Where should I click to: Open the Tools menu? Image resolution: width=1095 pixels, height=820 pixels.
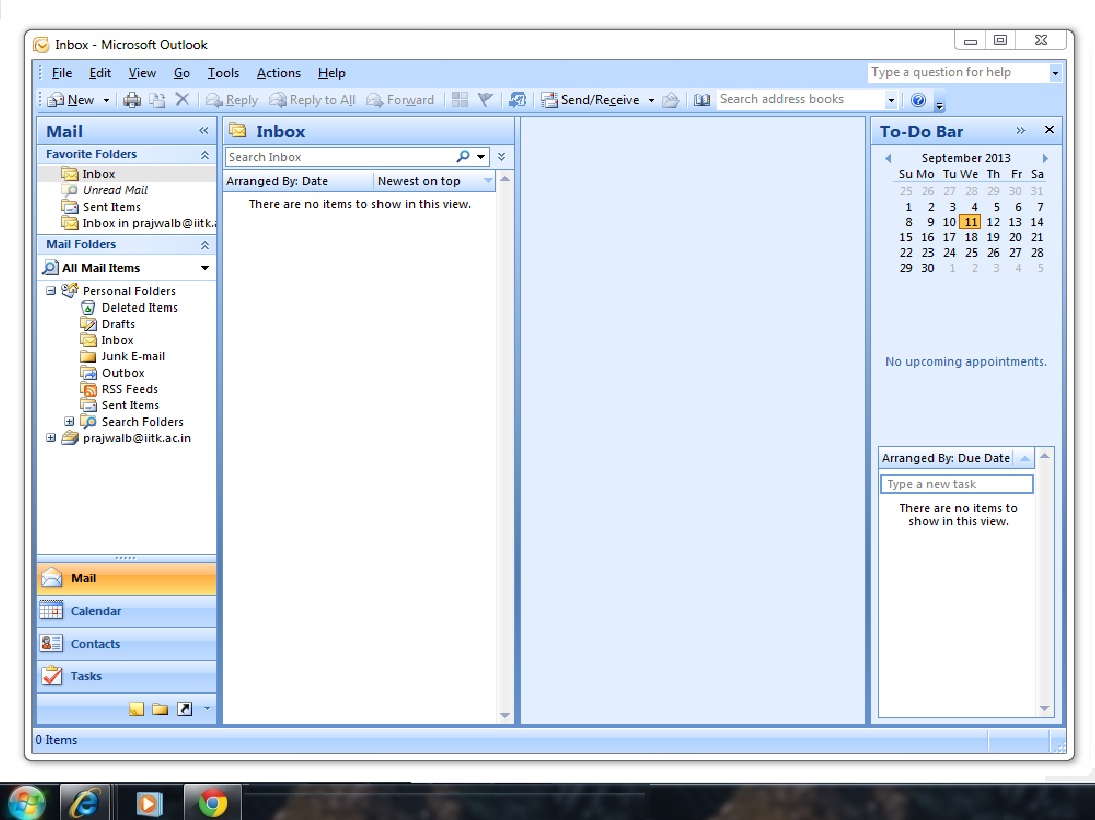click(x=223, y=73)
